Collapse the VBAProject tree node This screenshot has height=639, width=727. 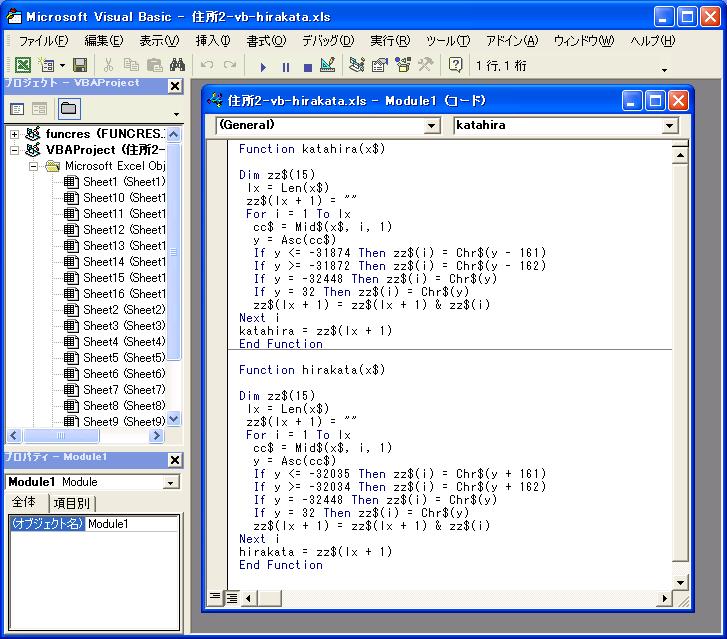14,150
